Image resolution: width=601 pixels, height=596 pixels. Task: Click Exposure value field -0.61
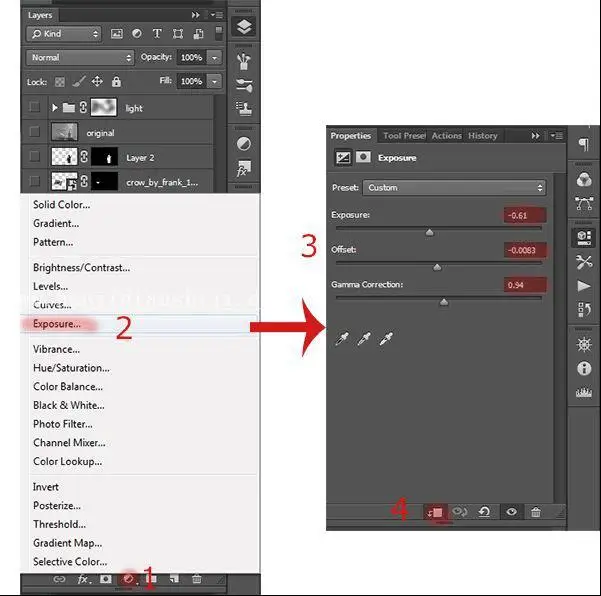click(525, 215)
